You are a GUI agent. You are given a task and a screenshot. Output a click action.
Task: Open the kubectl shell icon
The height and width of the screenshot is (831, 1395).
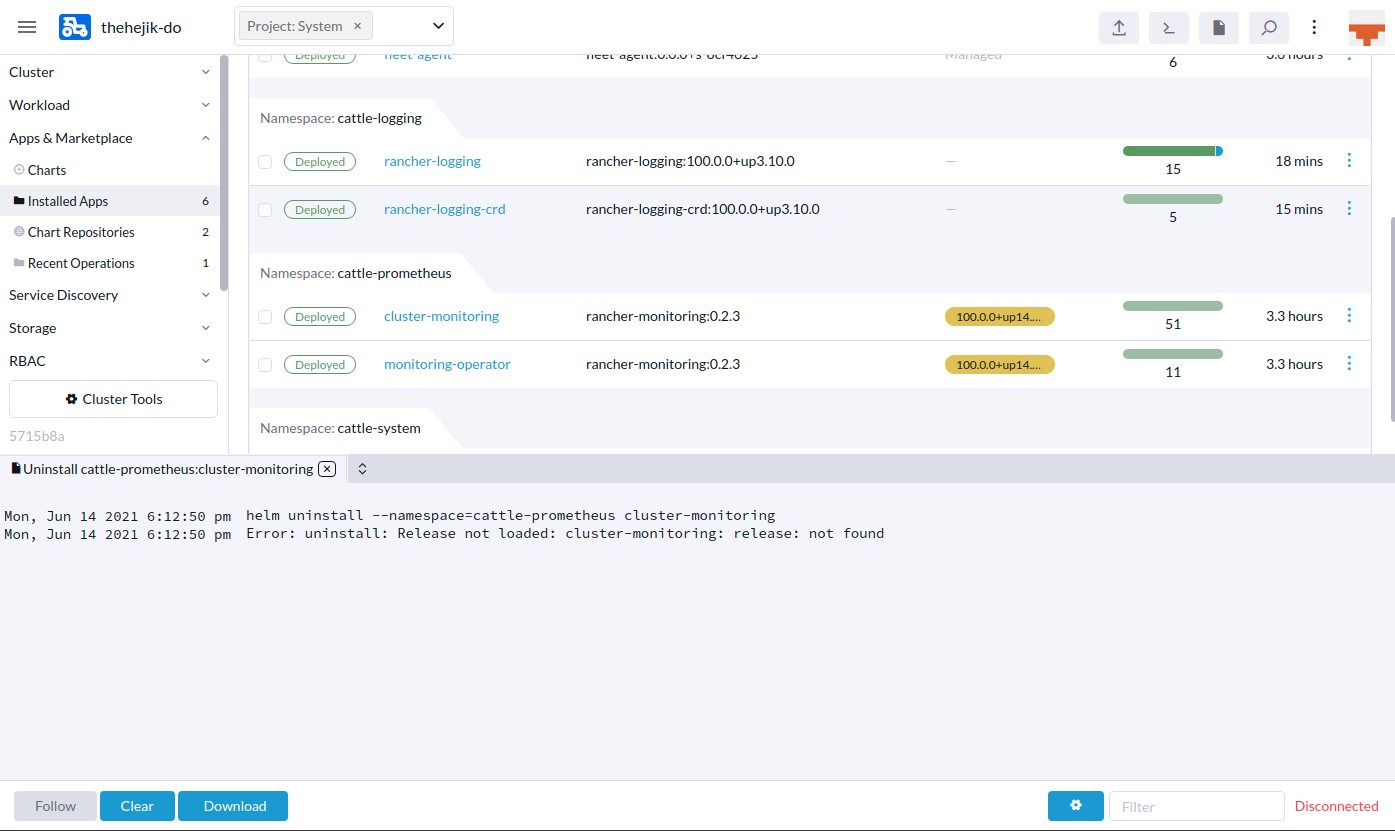click(x=1168, y=27)
